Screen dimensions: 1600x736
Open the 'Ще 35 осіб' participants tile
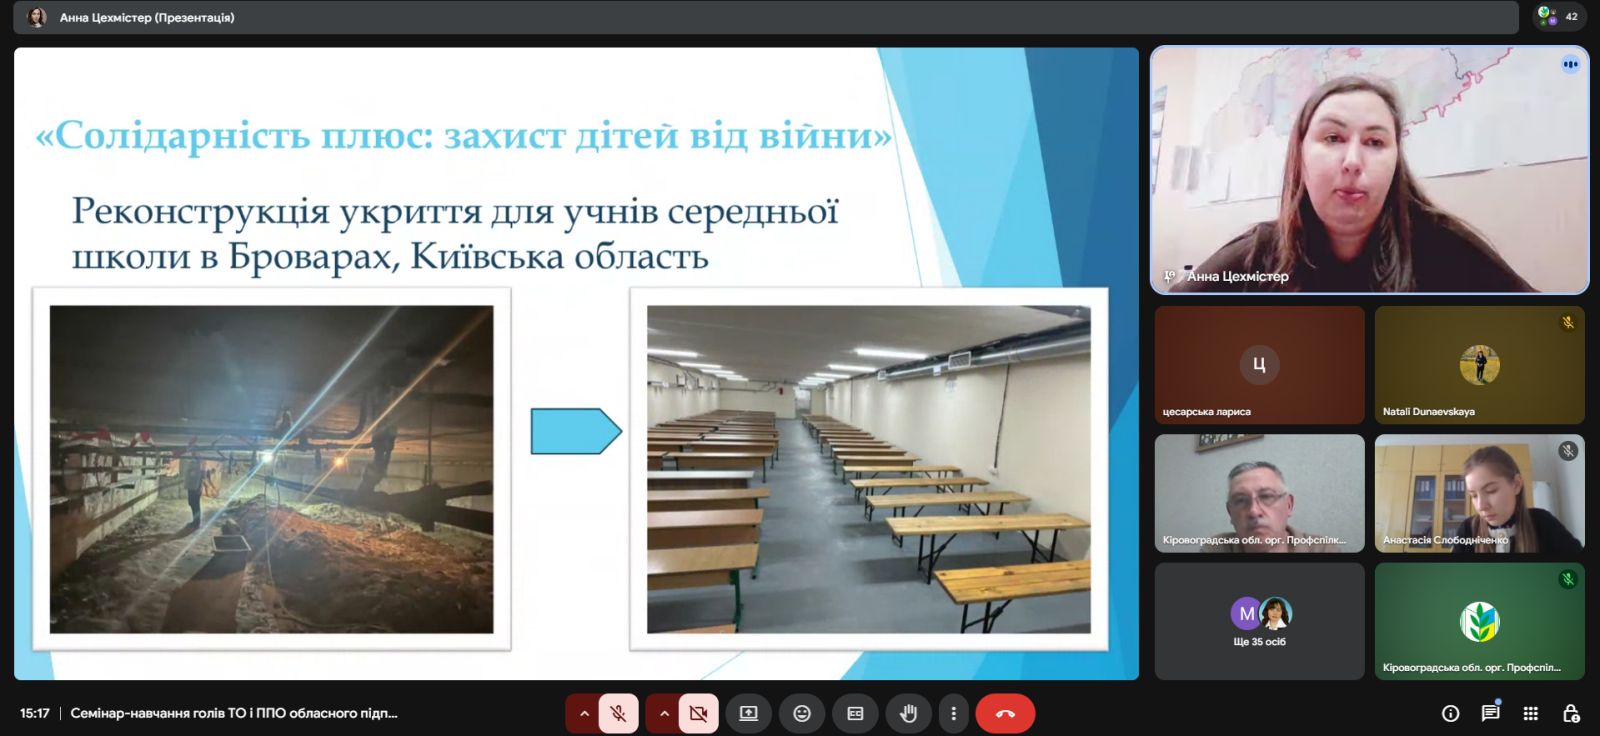click(x=1259, y=621)
